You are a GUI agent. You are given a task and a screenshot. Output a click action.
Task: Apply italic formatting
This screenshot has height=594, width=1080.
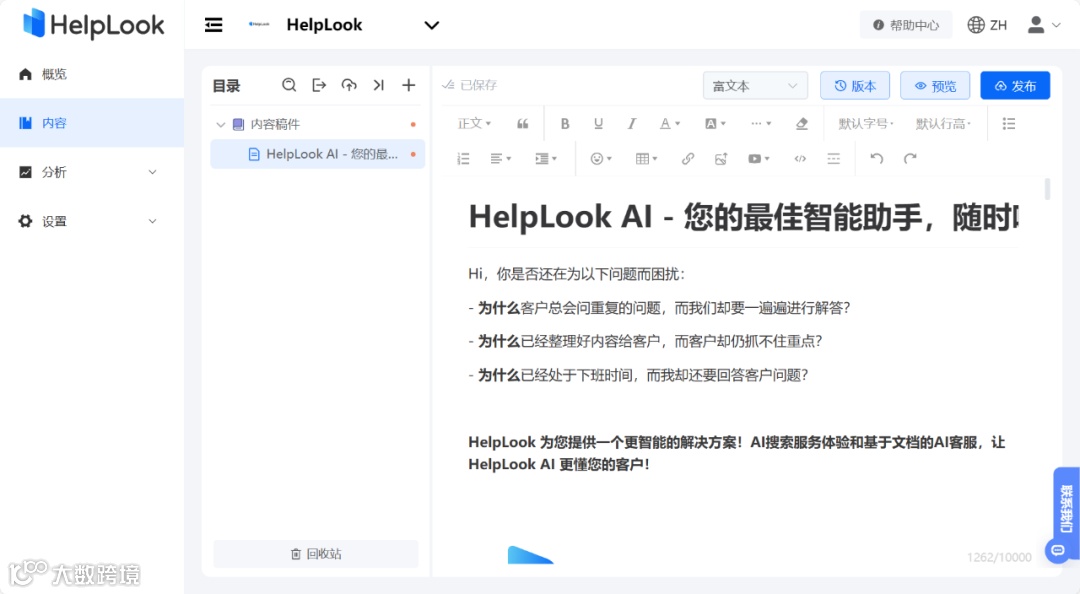click(631, 123)
